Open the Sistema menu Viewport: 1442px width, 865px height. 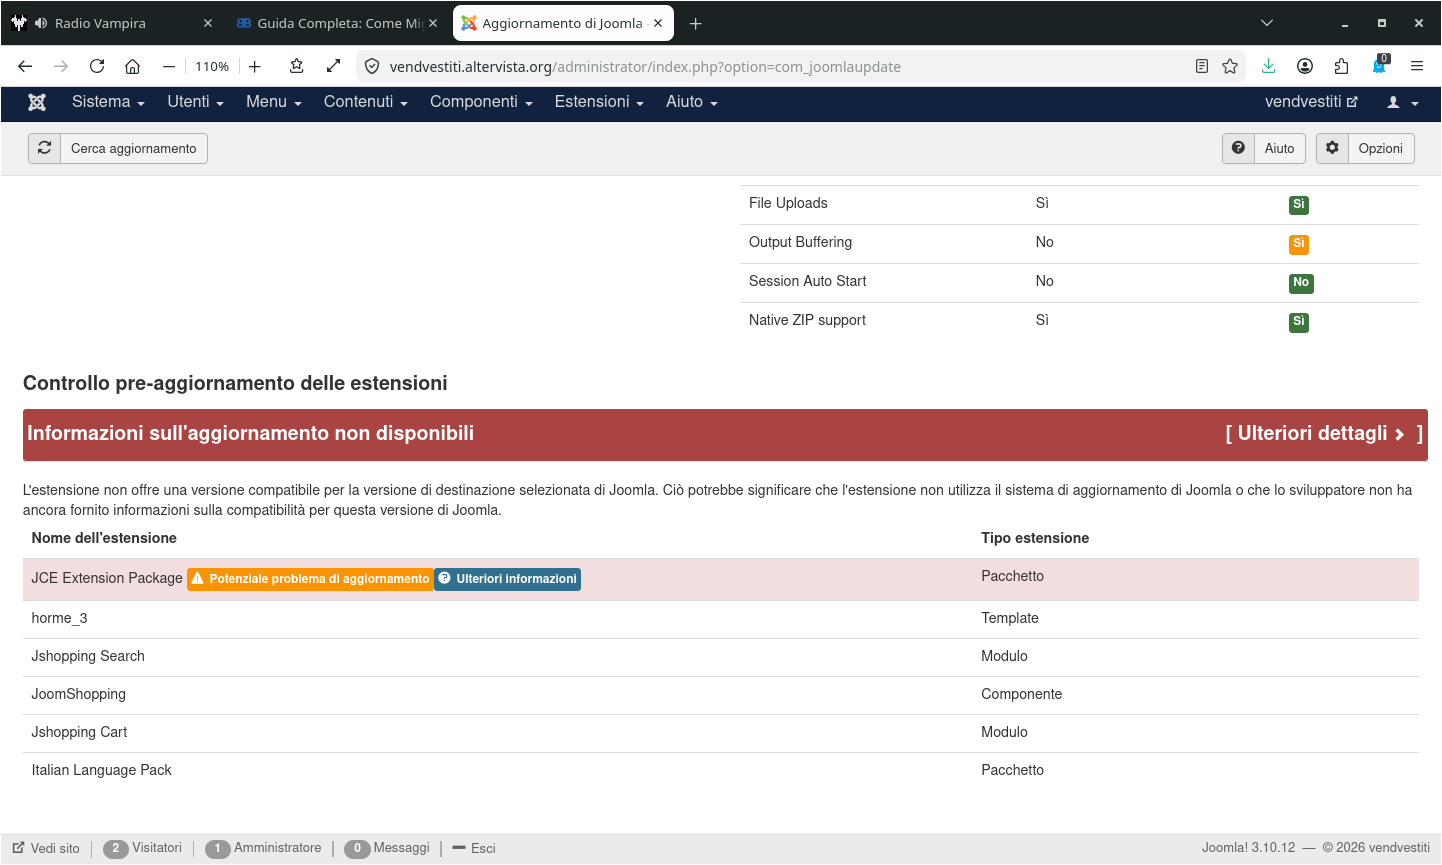(100, 101)
